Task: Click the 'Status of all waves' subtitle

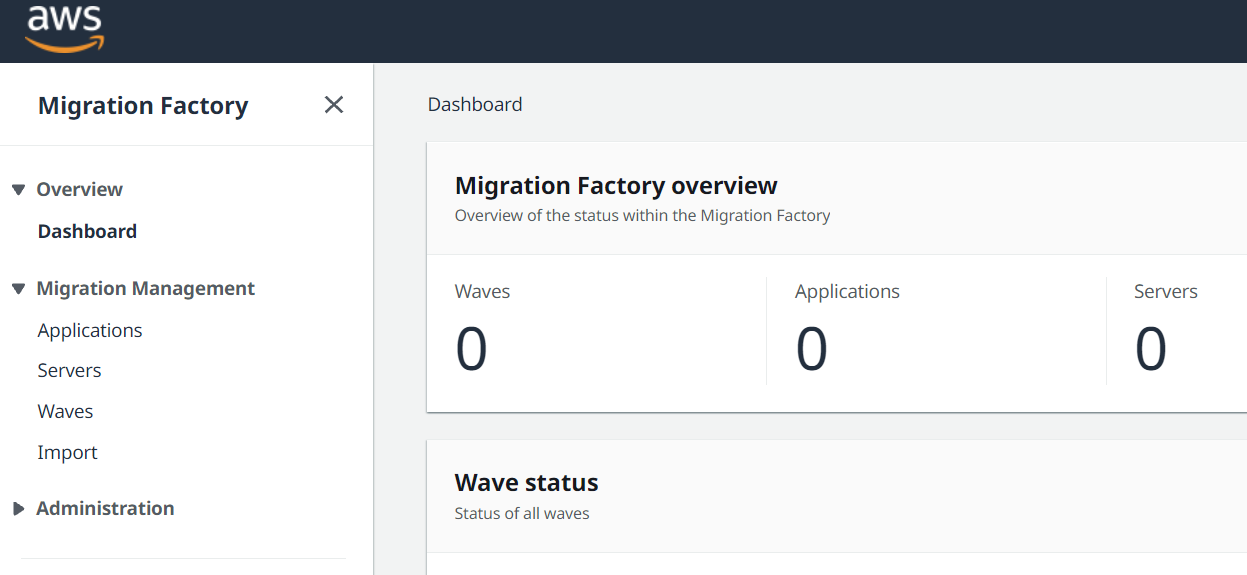Action: pyautogui.click(x=522, y=513)
